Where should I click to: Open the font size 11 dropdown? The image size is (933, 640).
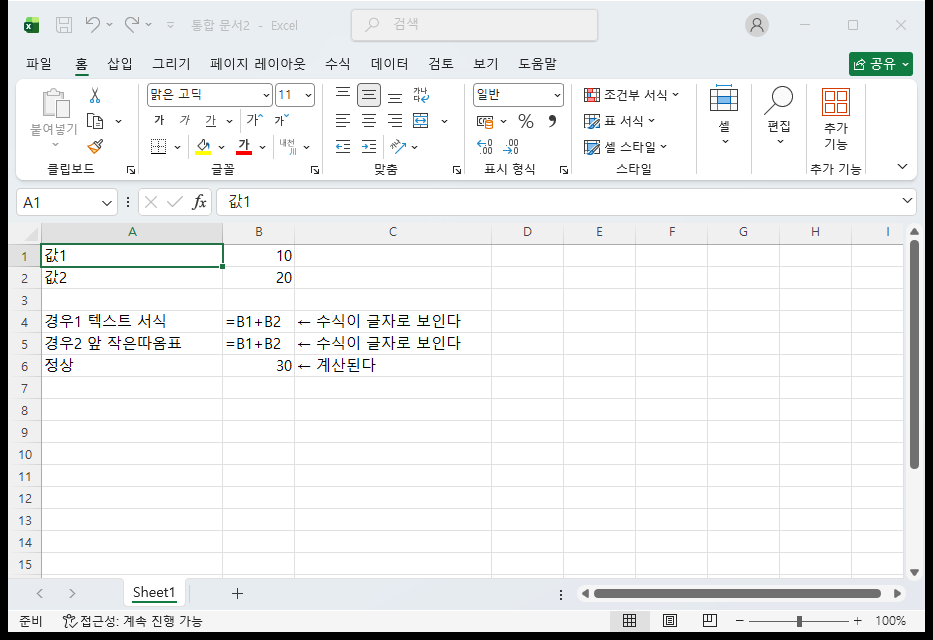308,95
